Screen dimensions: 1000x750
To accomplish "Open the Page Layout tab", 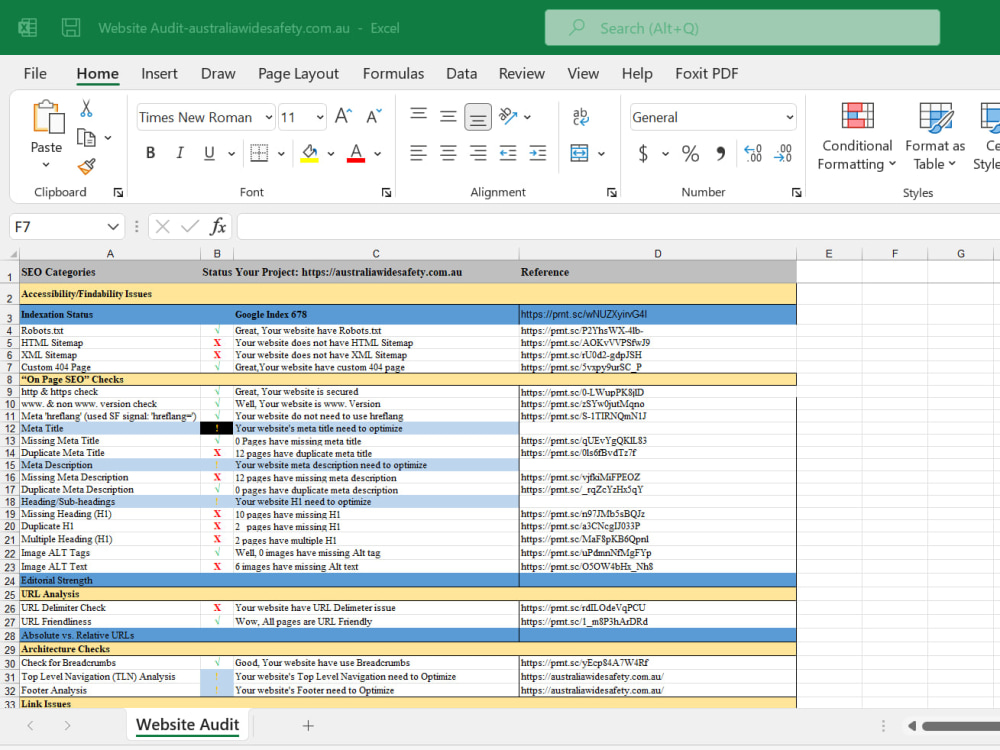I will point(298,73).
